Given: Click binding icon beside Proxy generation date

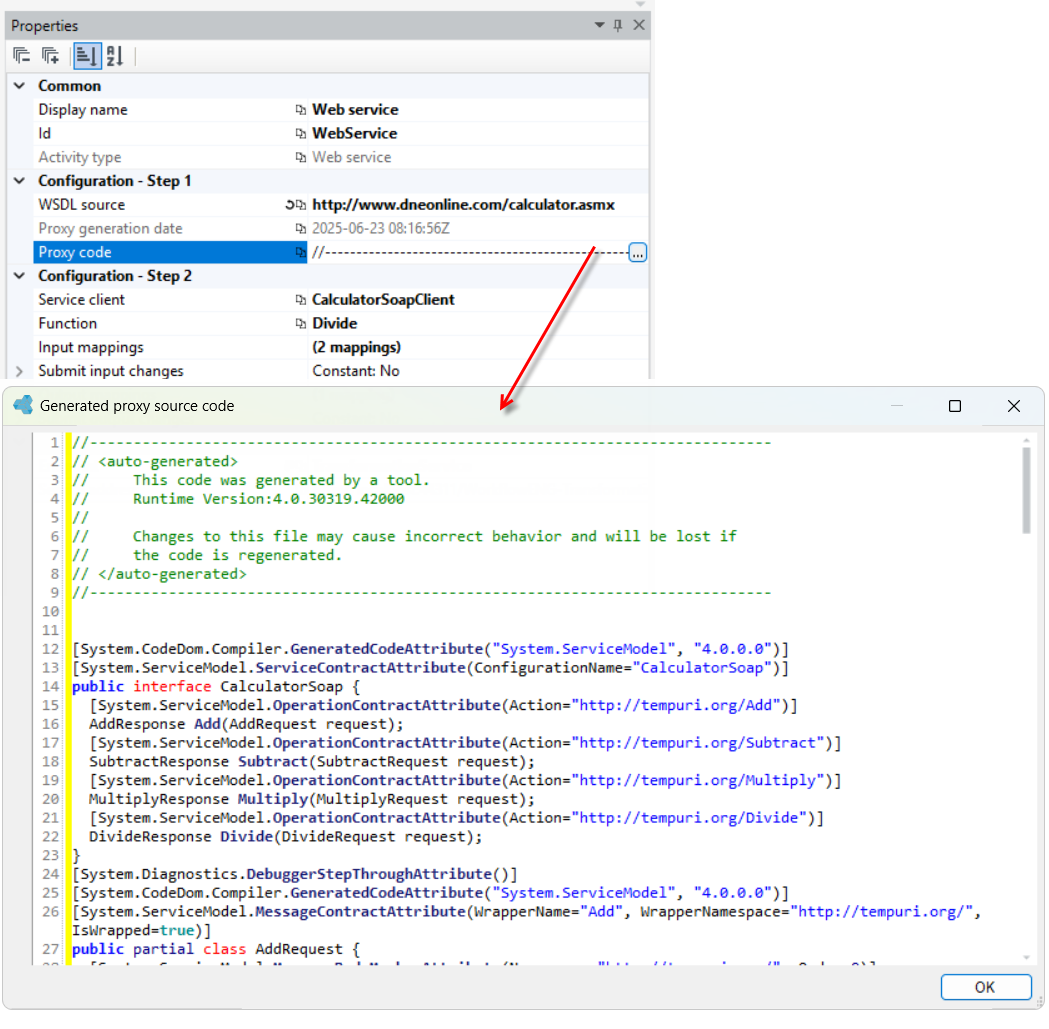Looking at the screenshot, I should click(x=300, y=229).
